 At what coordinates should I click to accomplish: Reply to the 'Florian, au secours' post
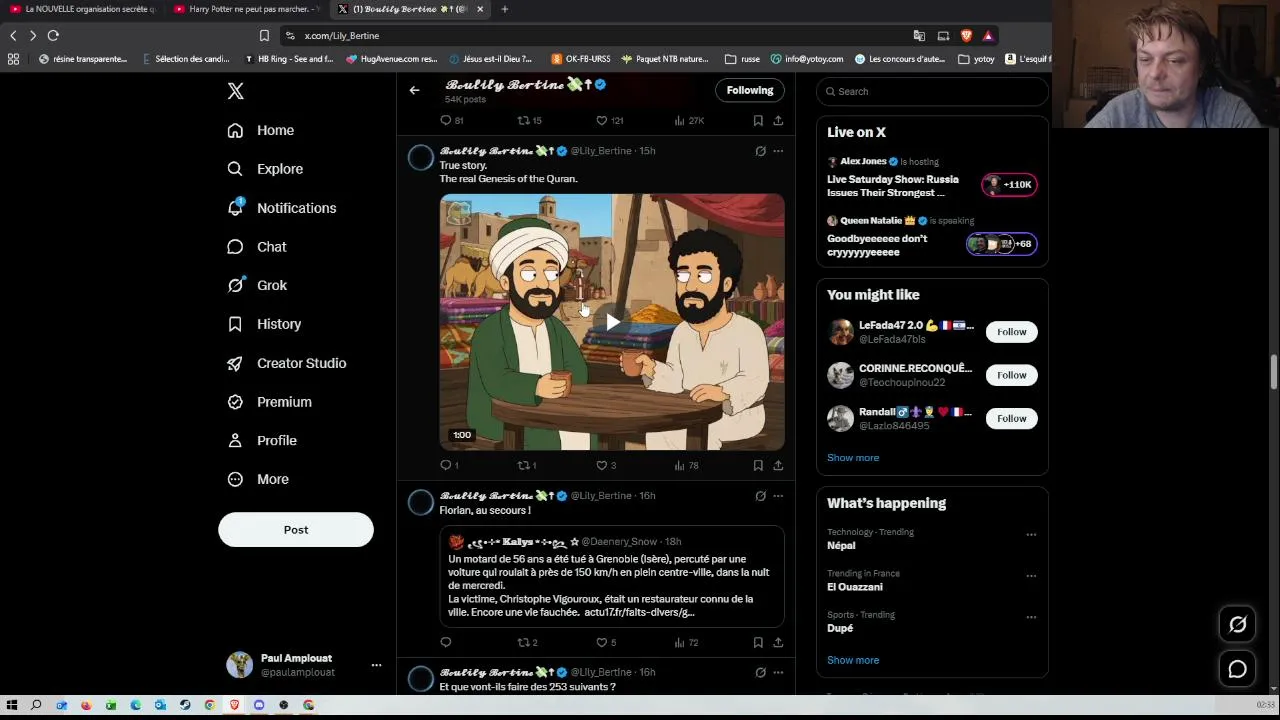tap(446, 642)
